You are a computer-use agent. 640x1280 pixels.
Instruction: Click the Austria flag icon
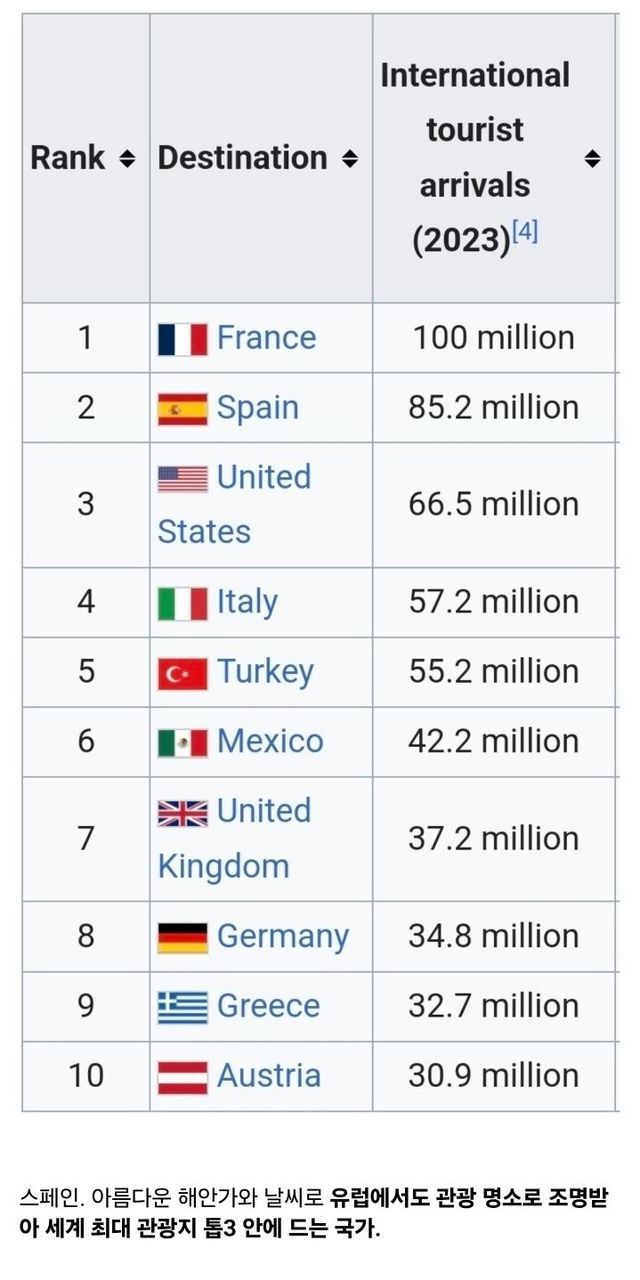pyautogui.click(x=182, y=1077)
